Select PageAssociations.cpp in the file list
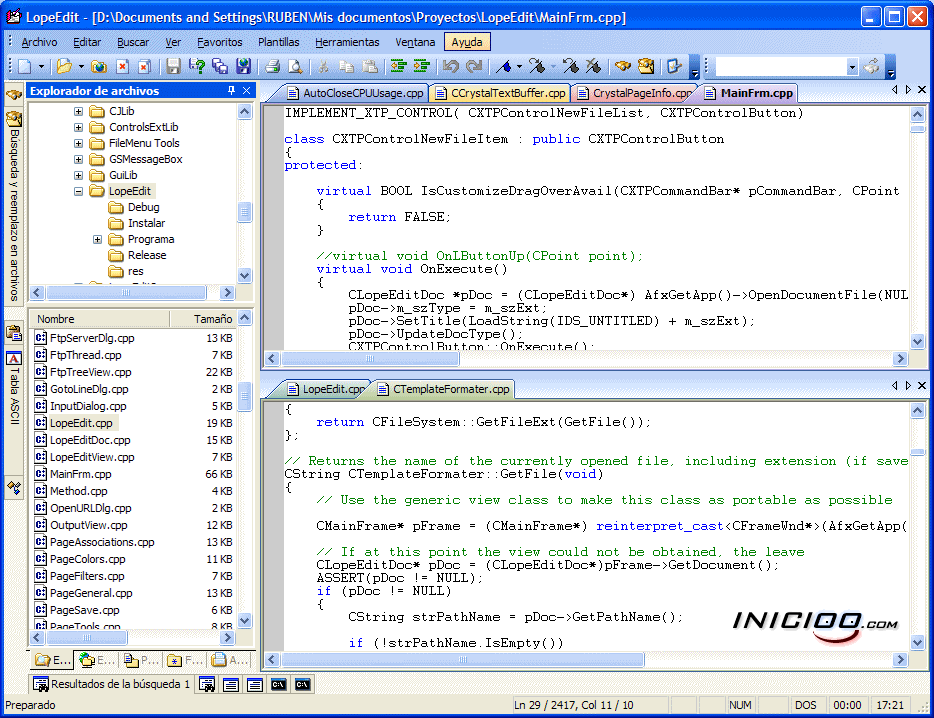 click(102, 542)
